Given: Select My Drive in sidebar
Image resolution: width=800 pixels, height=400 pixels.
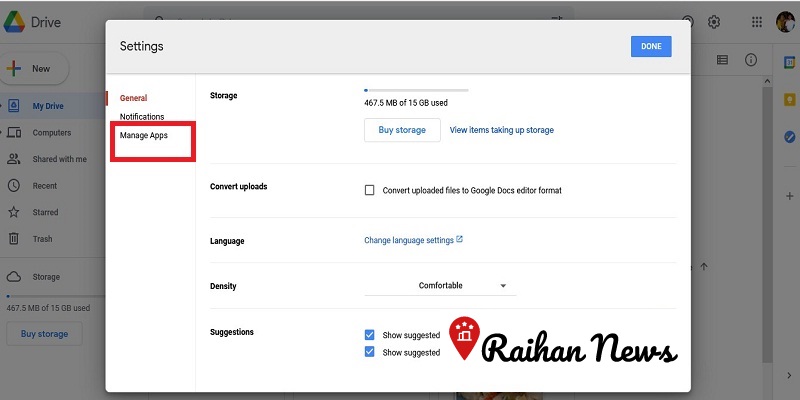Looking at the screenshot, I should click(48, 106).
